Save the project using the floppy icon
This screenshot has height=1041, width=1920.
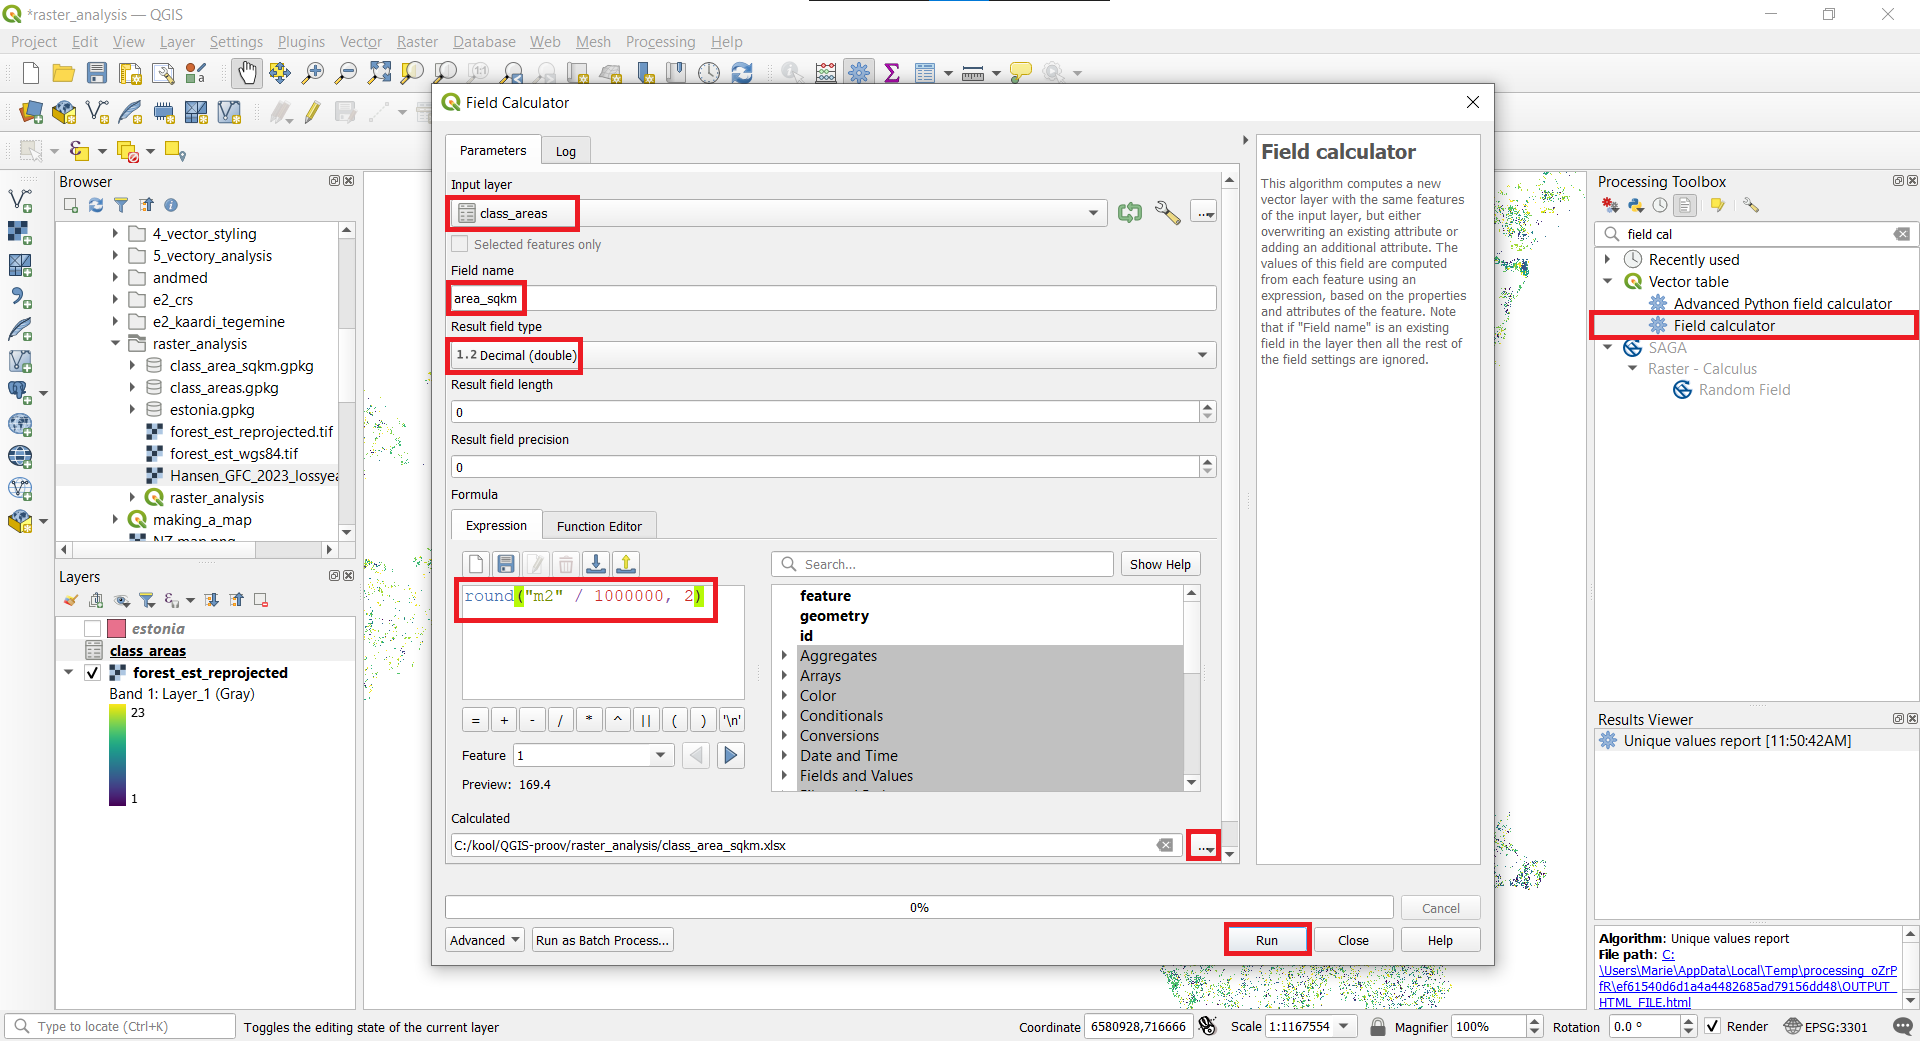coord(97,73)
